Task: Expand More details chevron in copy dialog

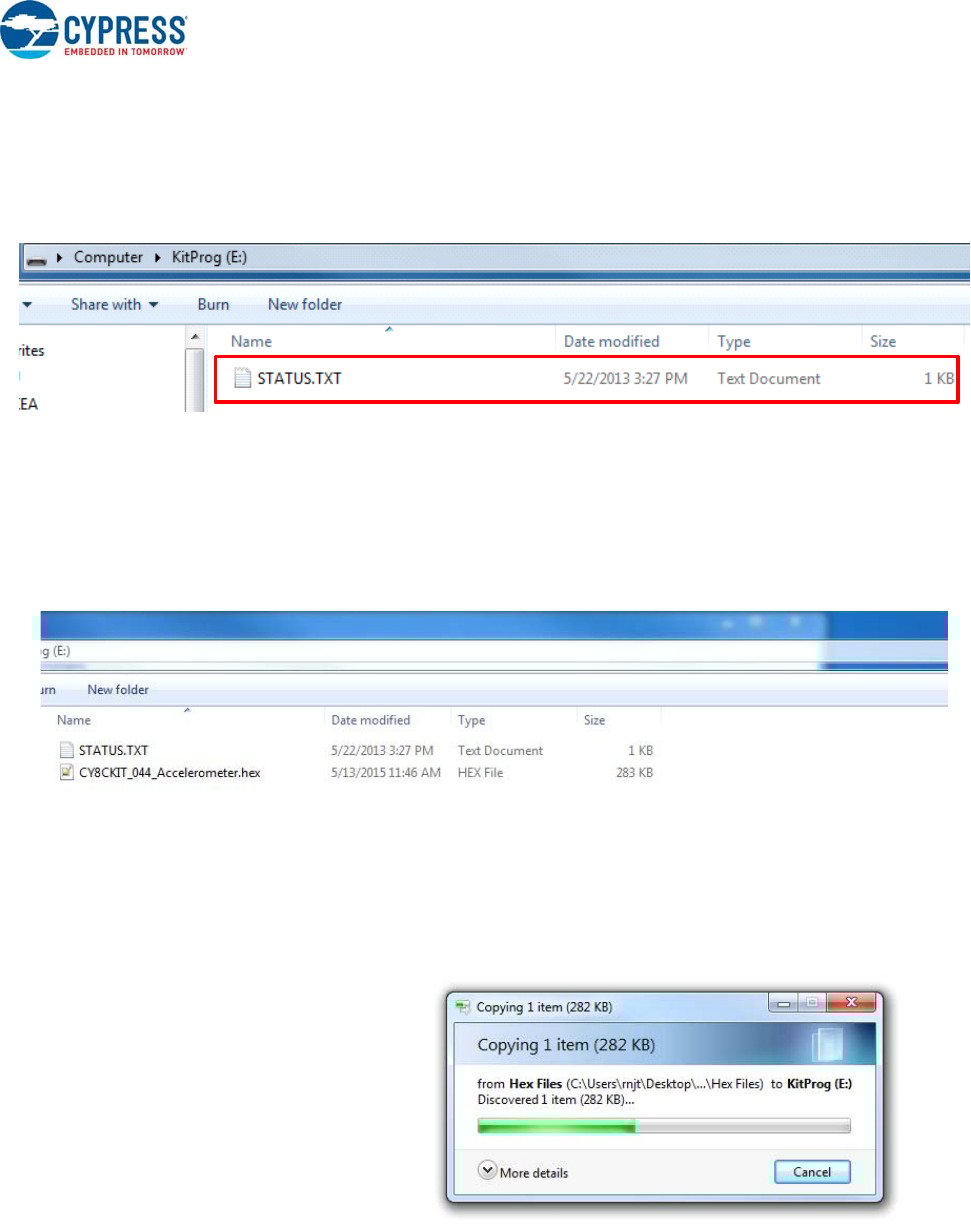Action: tap(487, 1171)
